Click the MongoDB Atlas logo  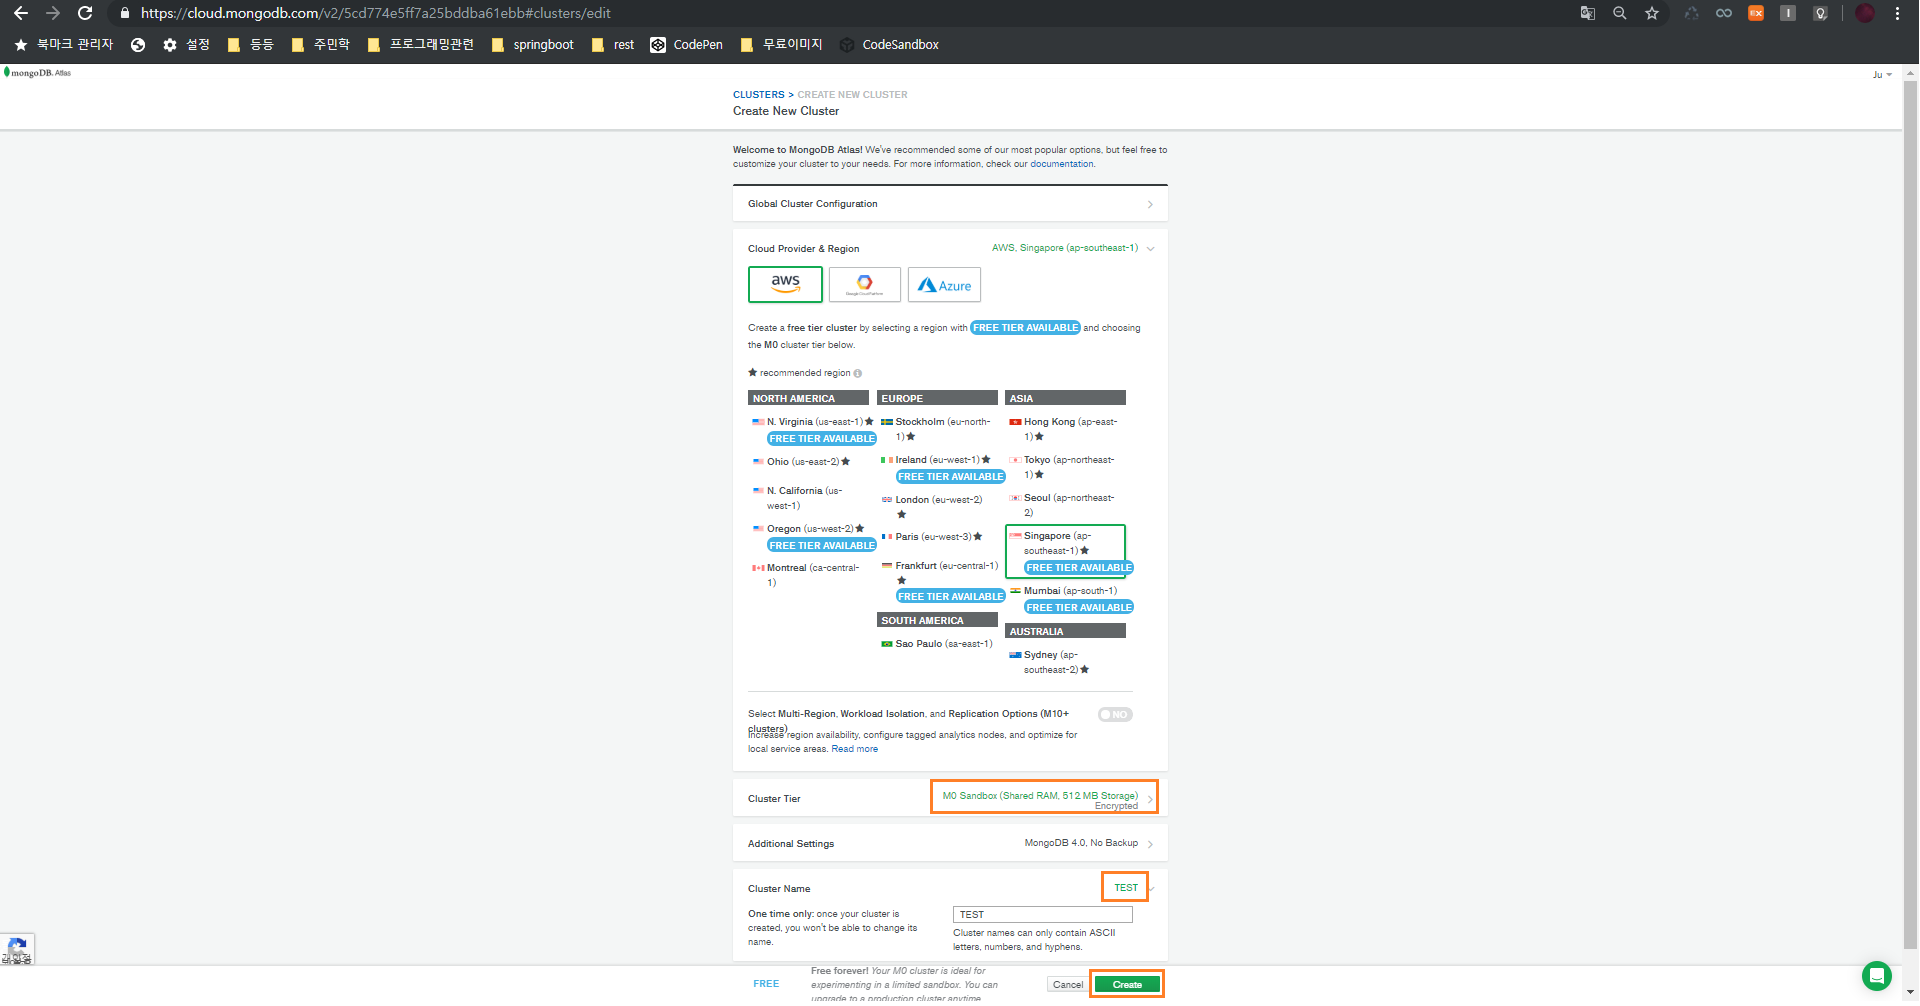(x=38, y=72)
